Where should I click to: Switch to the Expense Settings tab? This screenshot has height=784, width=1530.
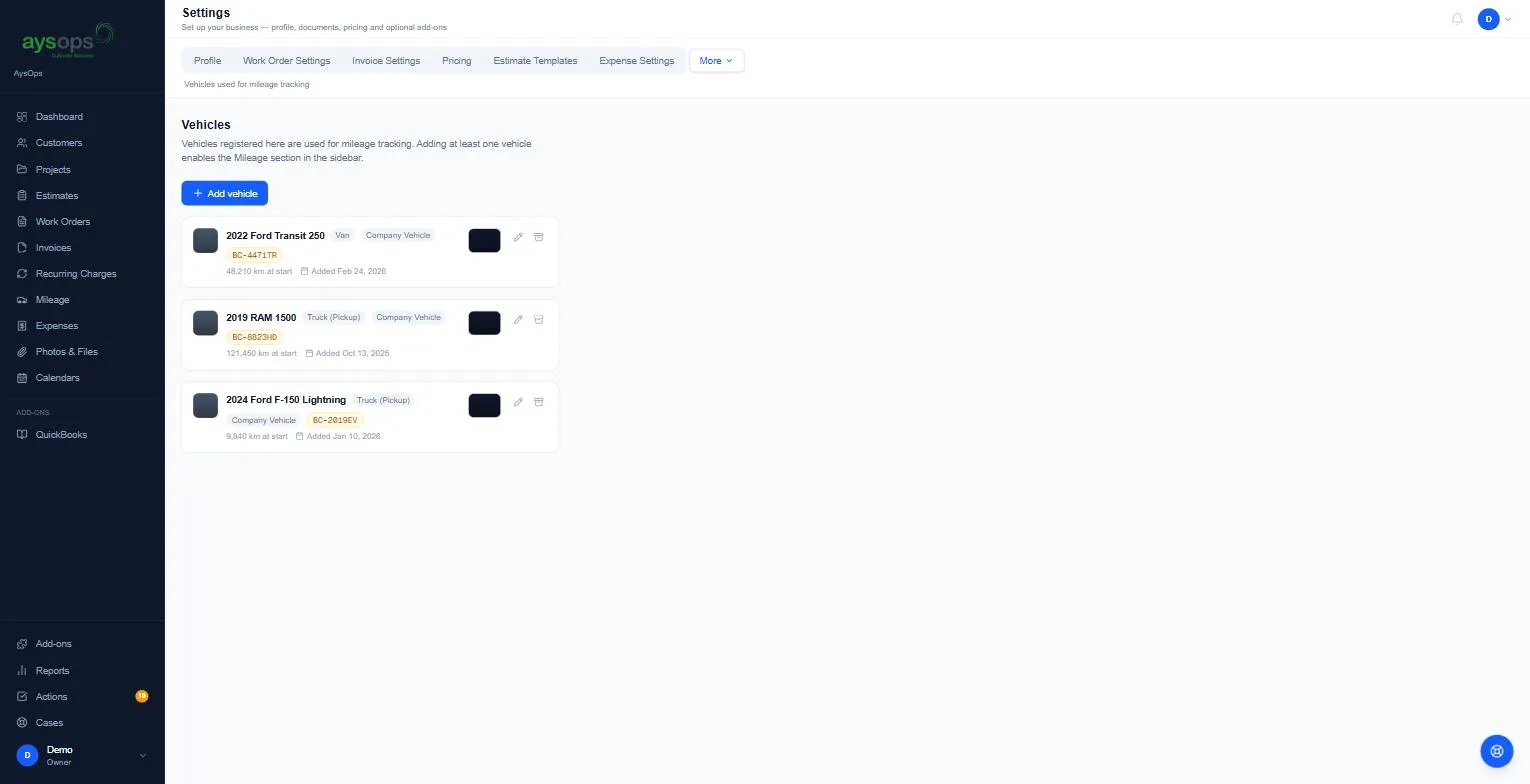click(636, 61)
